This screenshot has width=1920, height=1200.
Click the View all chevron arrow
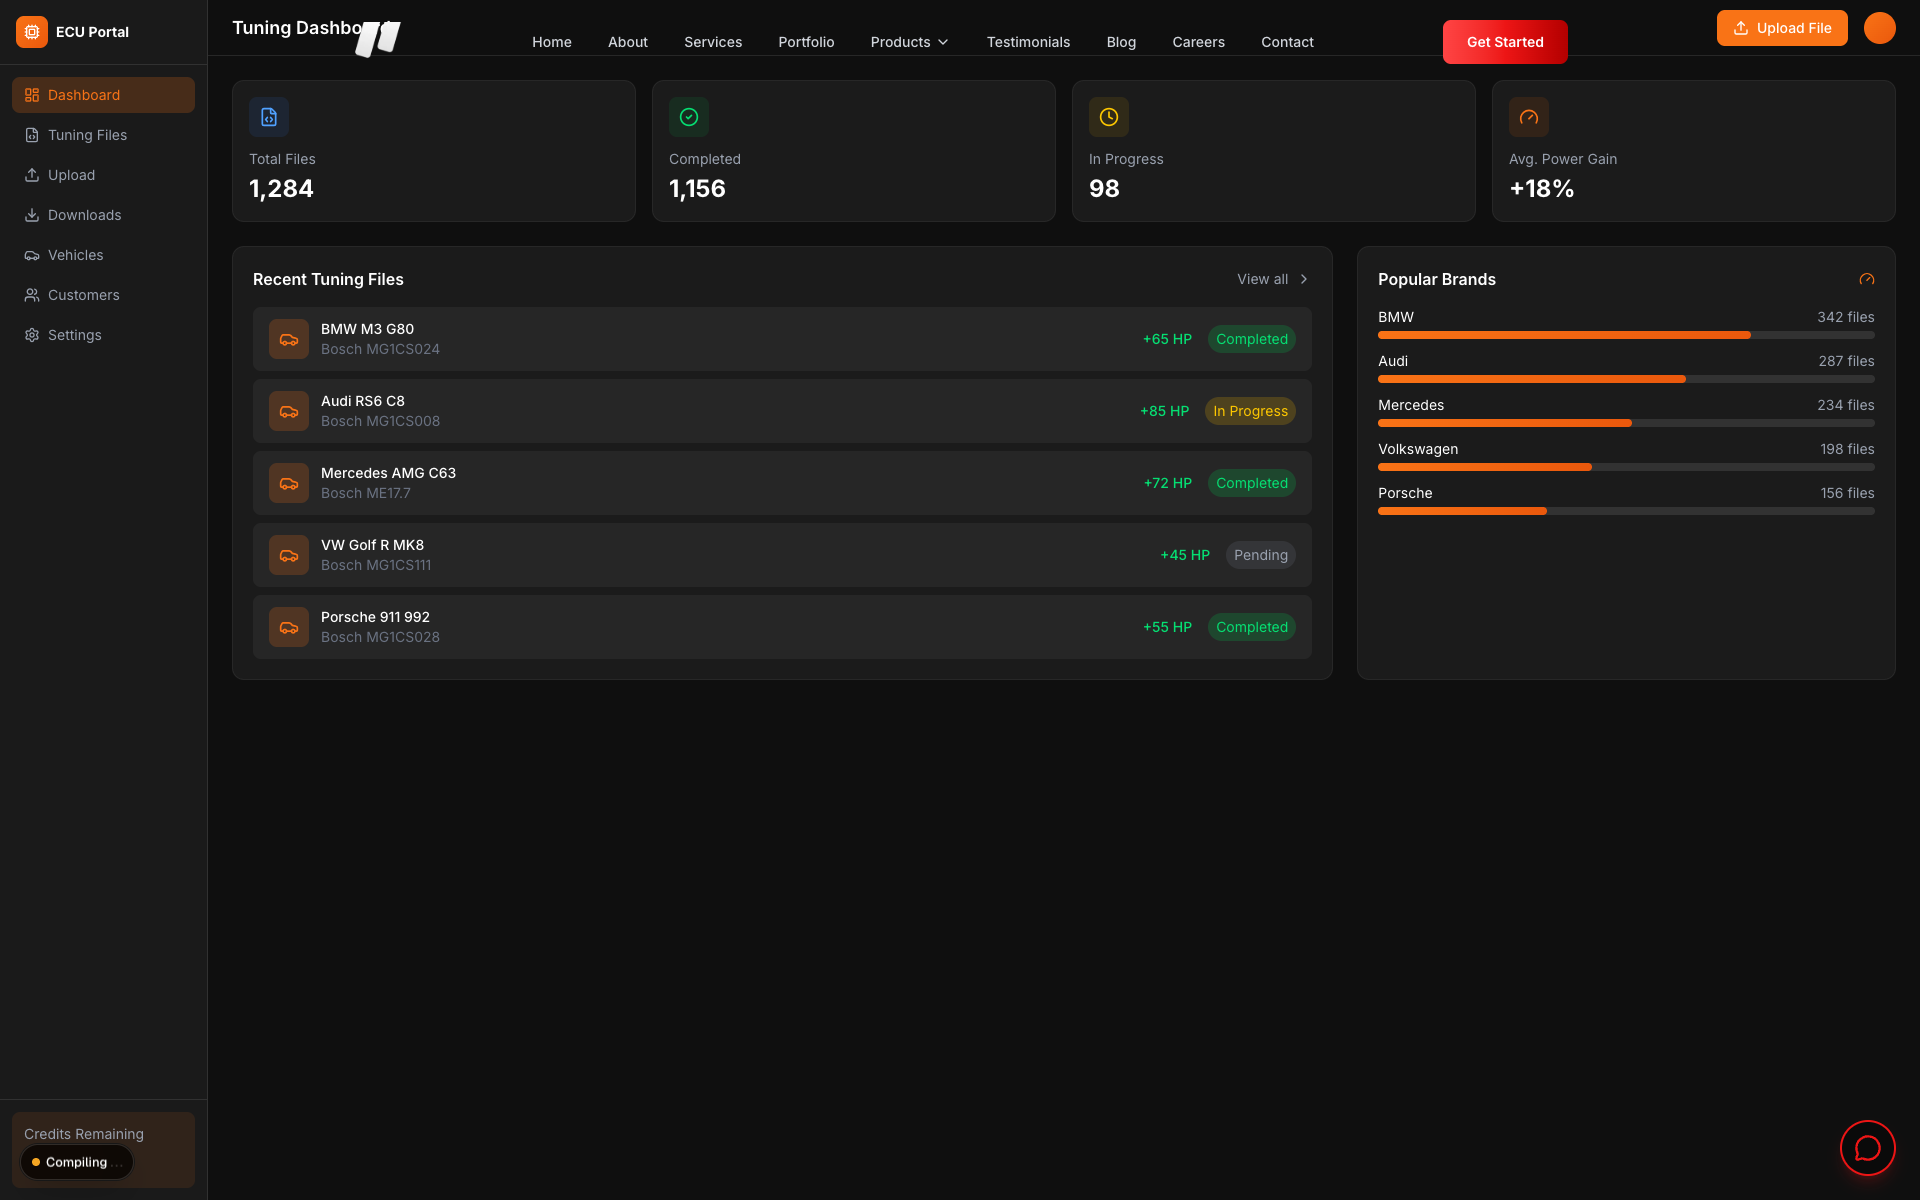(1303, 280)
